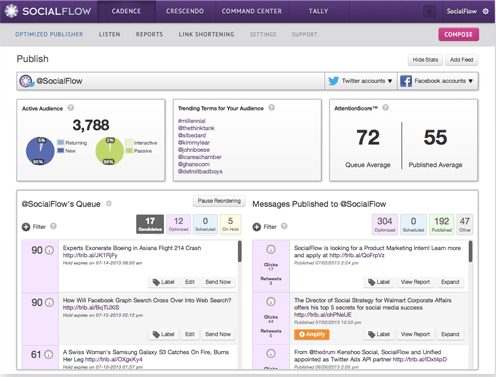The width and height of the screenshot is (496, 377).
Task: Click the pink Compose button
Action: coord(458,34)
